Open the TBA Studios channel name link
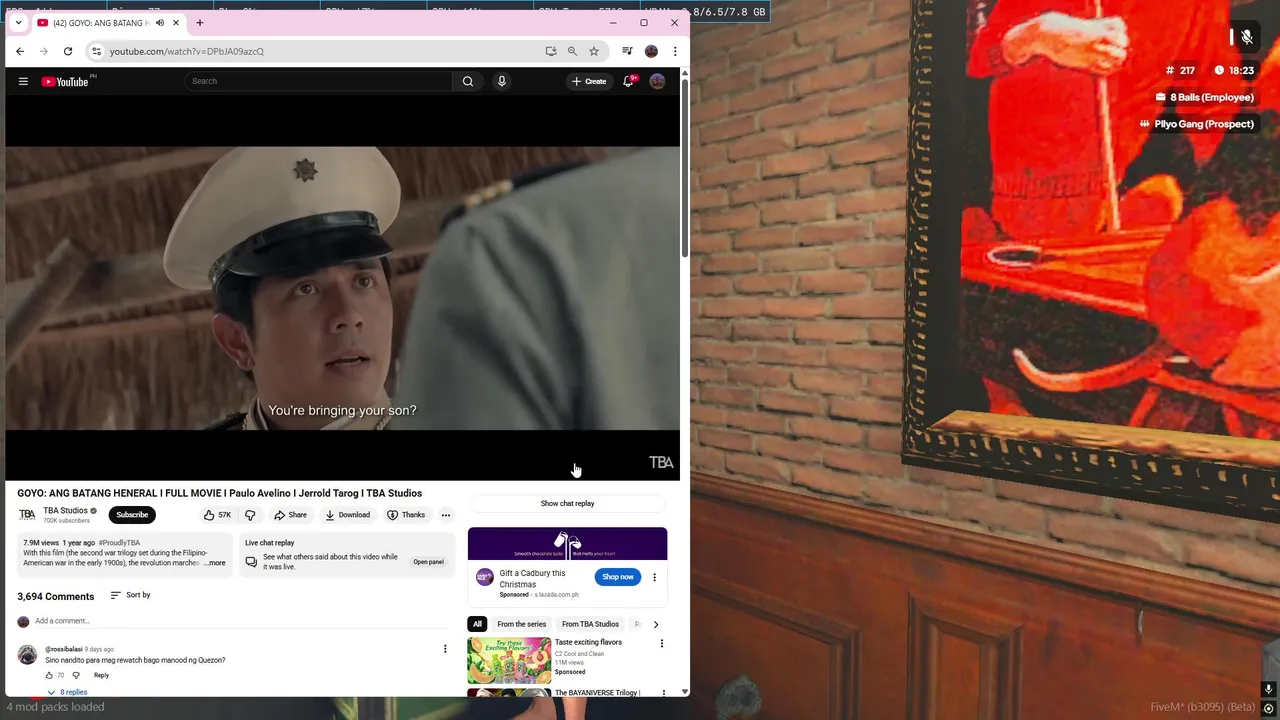Image resolution: width=1280 pixels, height=720 pixels. [x=65, y=511]
